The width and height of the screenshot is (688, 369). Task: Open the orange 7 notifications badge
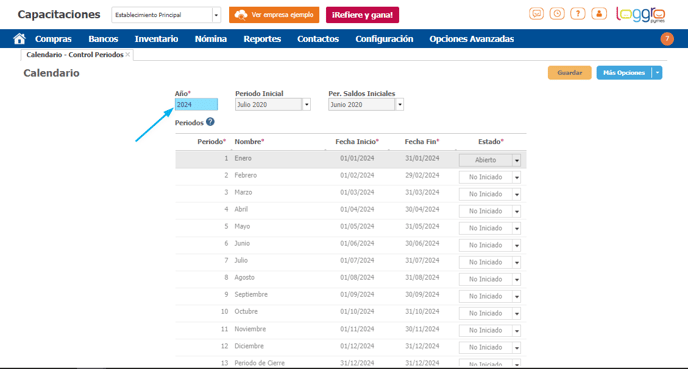[x=667, y=39]
